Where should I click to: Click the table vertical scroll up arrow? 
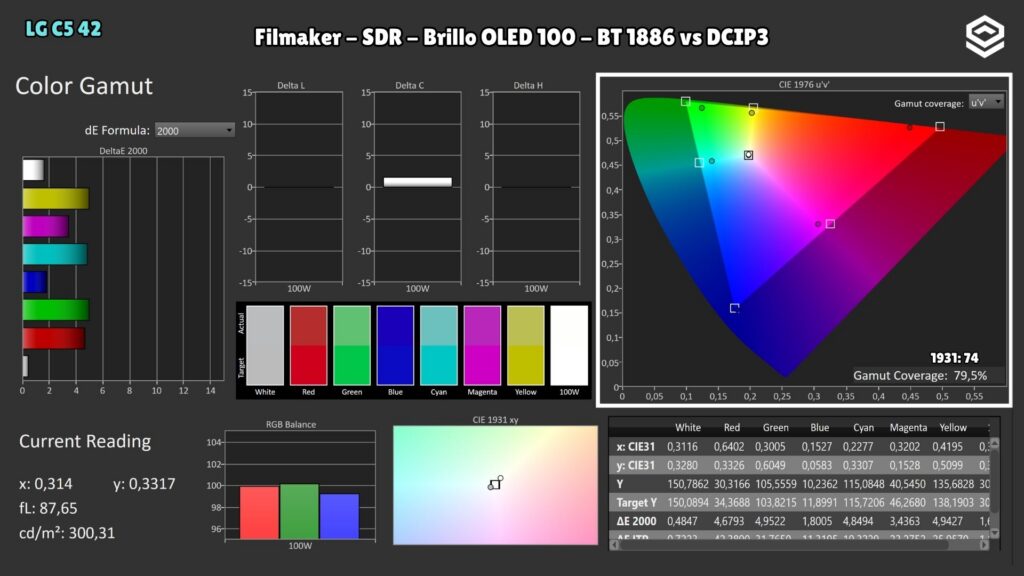pyautogui.click(x=994, y=443)
